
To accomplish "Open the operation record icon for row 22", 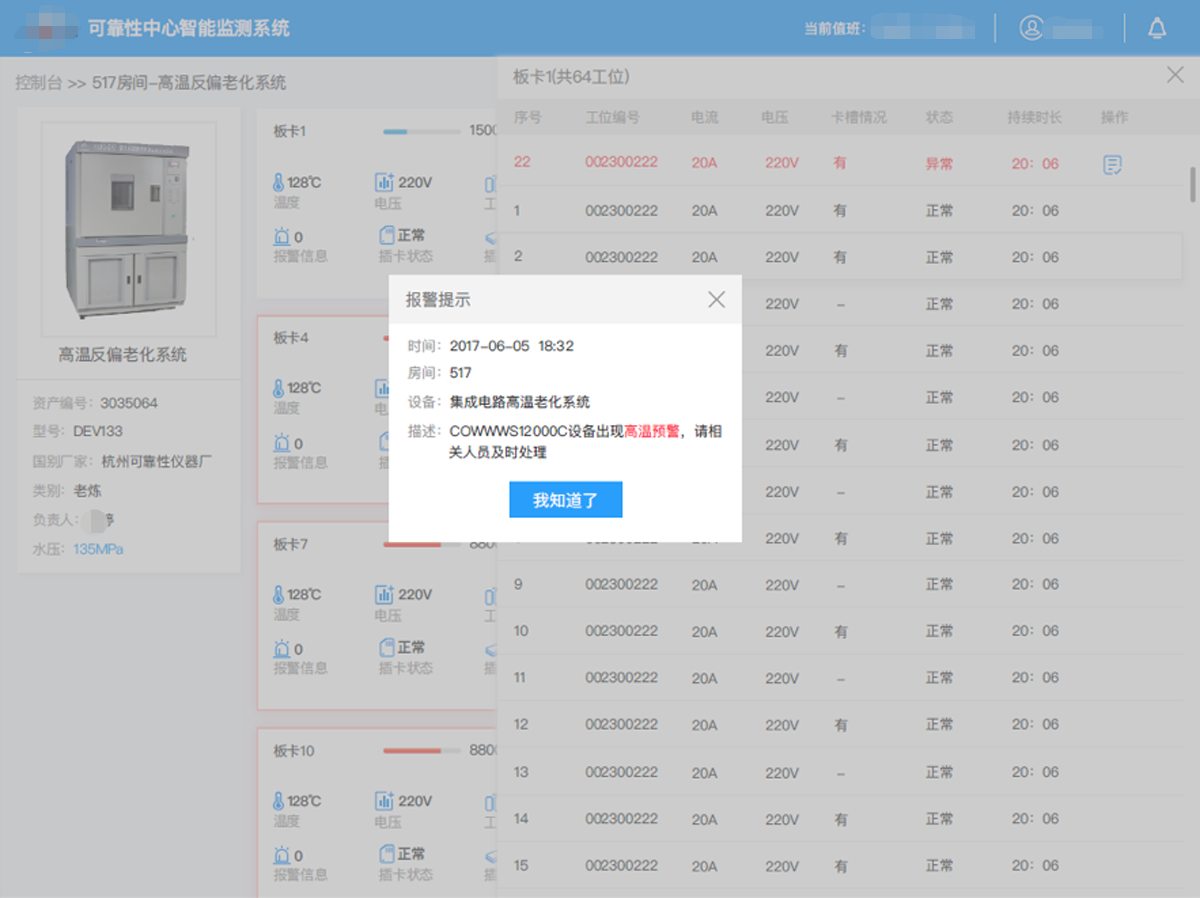I will coord(1114,164).
